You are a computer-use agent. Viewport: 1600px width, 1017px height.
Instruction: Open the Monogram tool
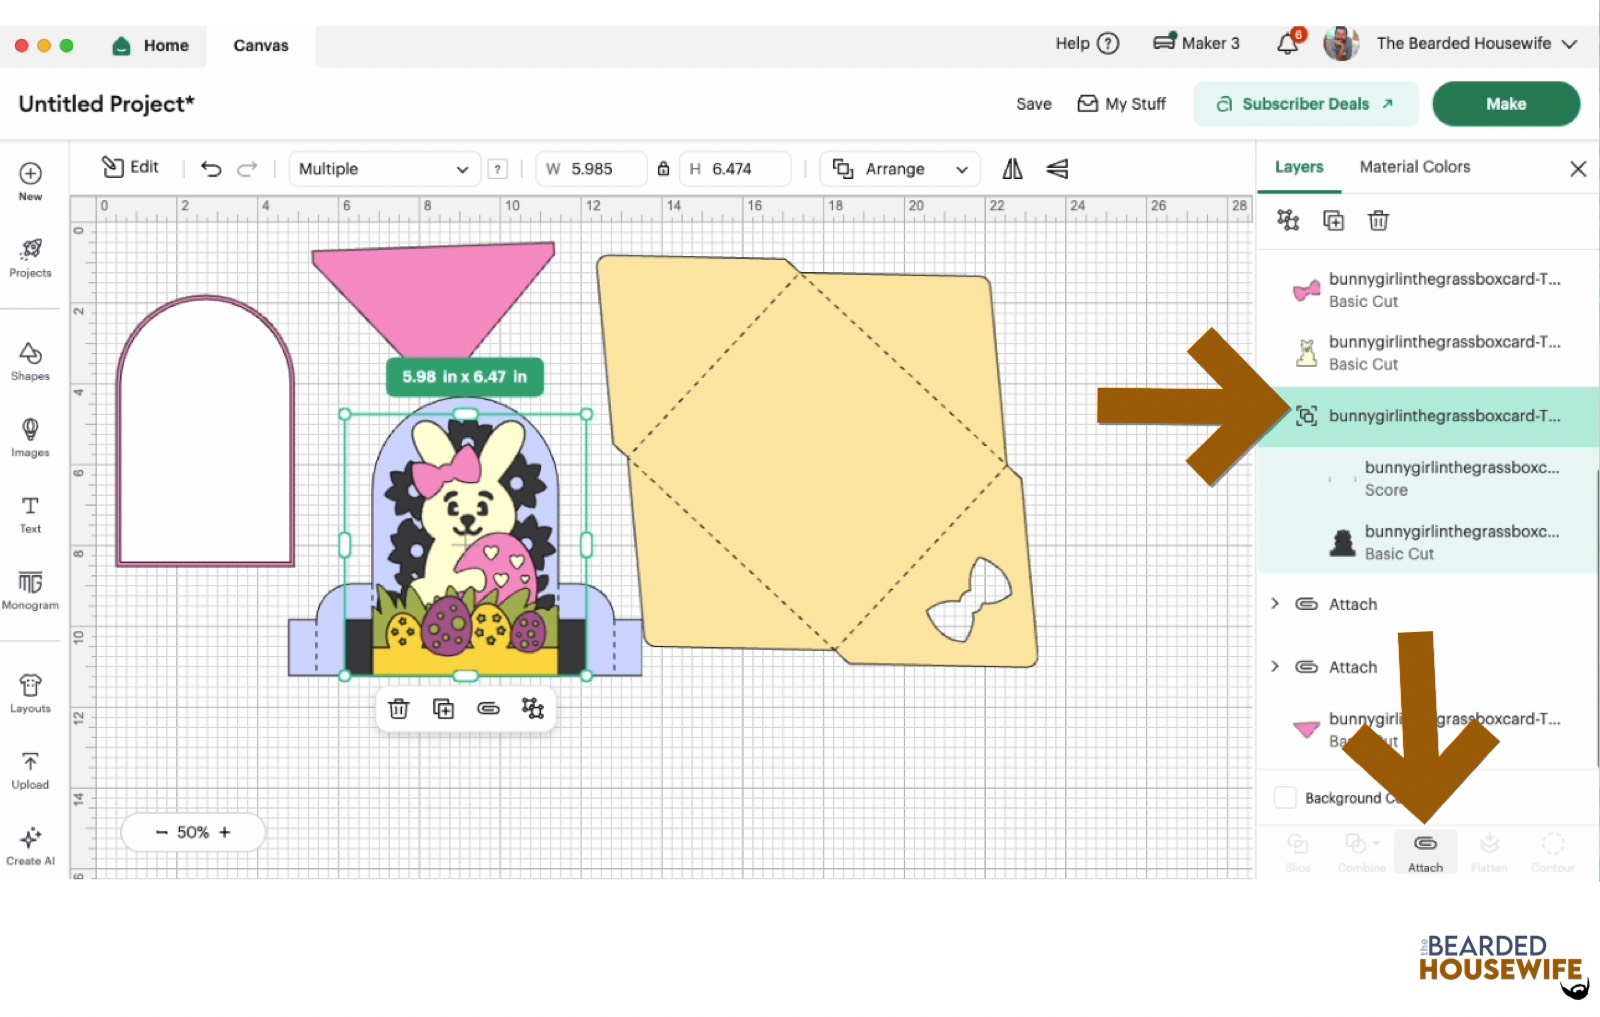click(30, 589)
